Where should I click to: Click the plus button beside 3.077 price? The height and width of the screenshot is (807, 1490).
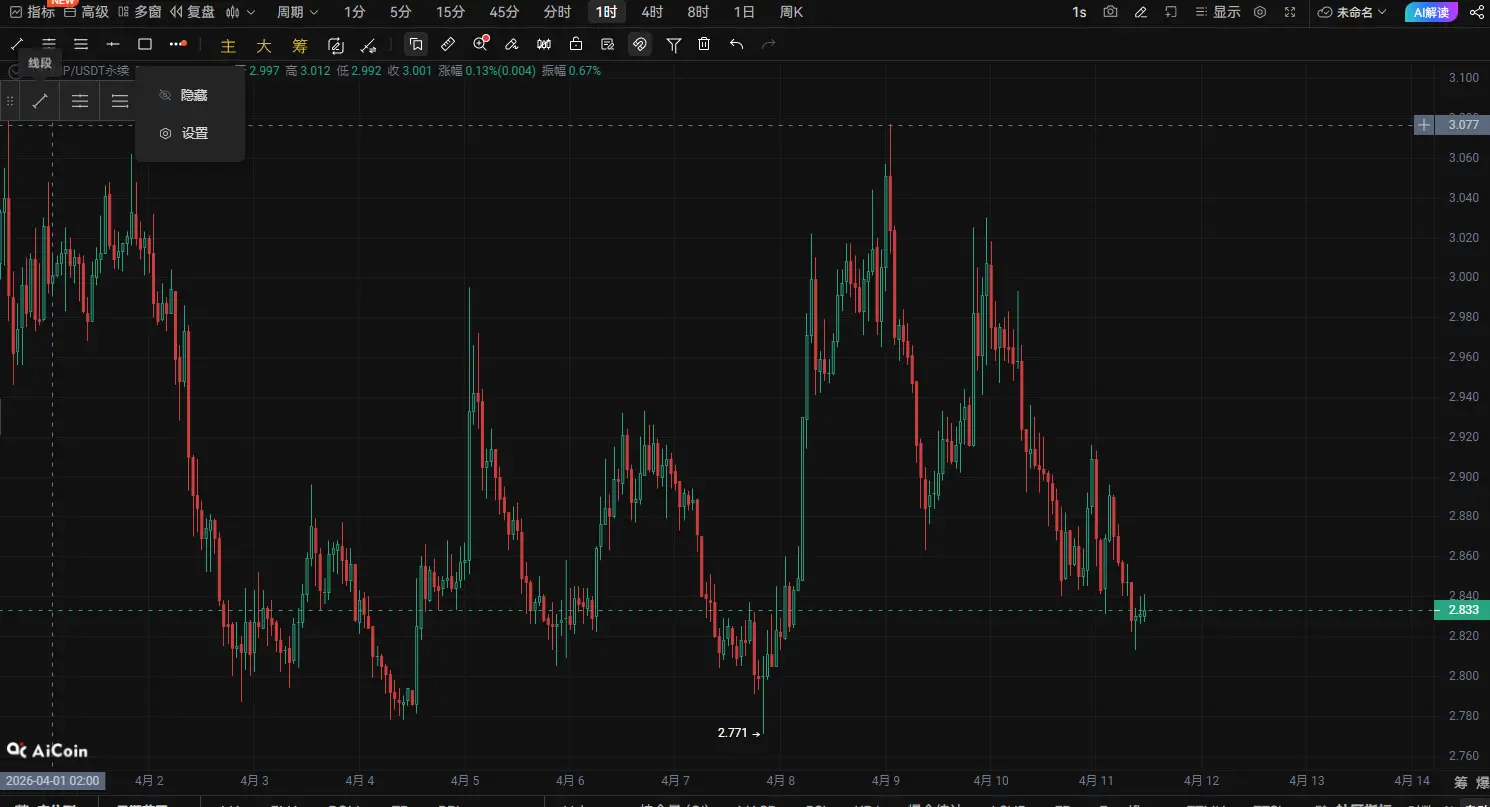[x=1424, y=125]
